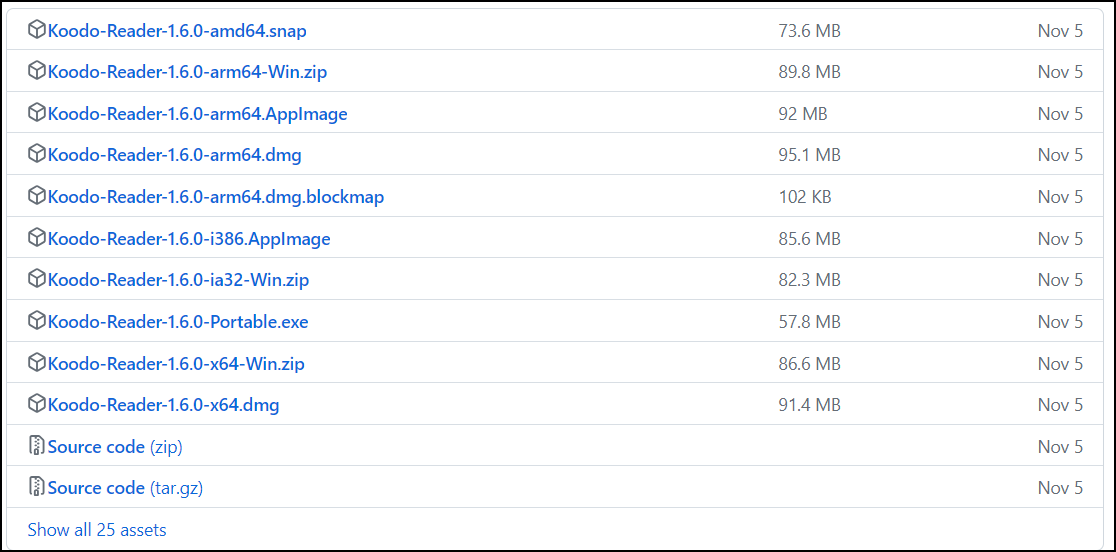This screenshot has width=1116, height=552.
Task: Expand list with Show all 25 assets
Action: coord(97,530)
